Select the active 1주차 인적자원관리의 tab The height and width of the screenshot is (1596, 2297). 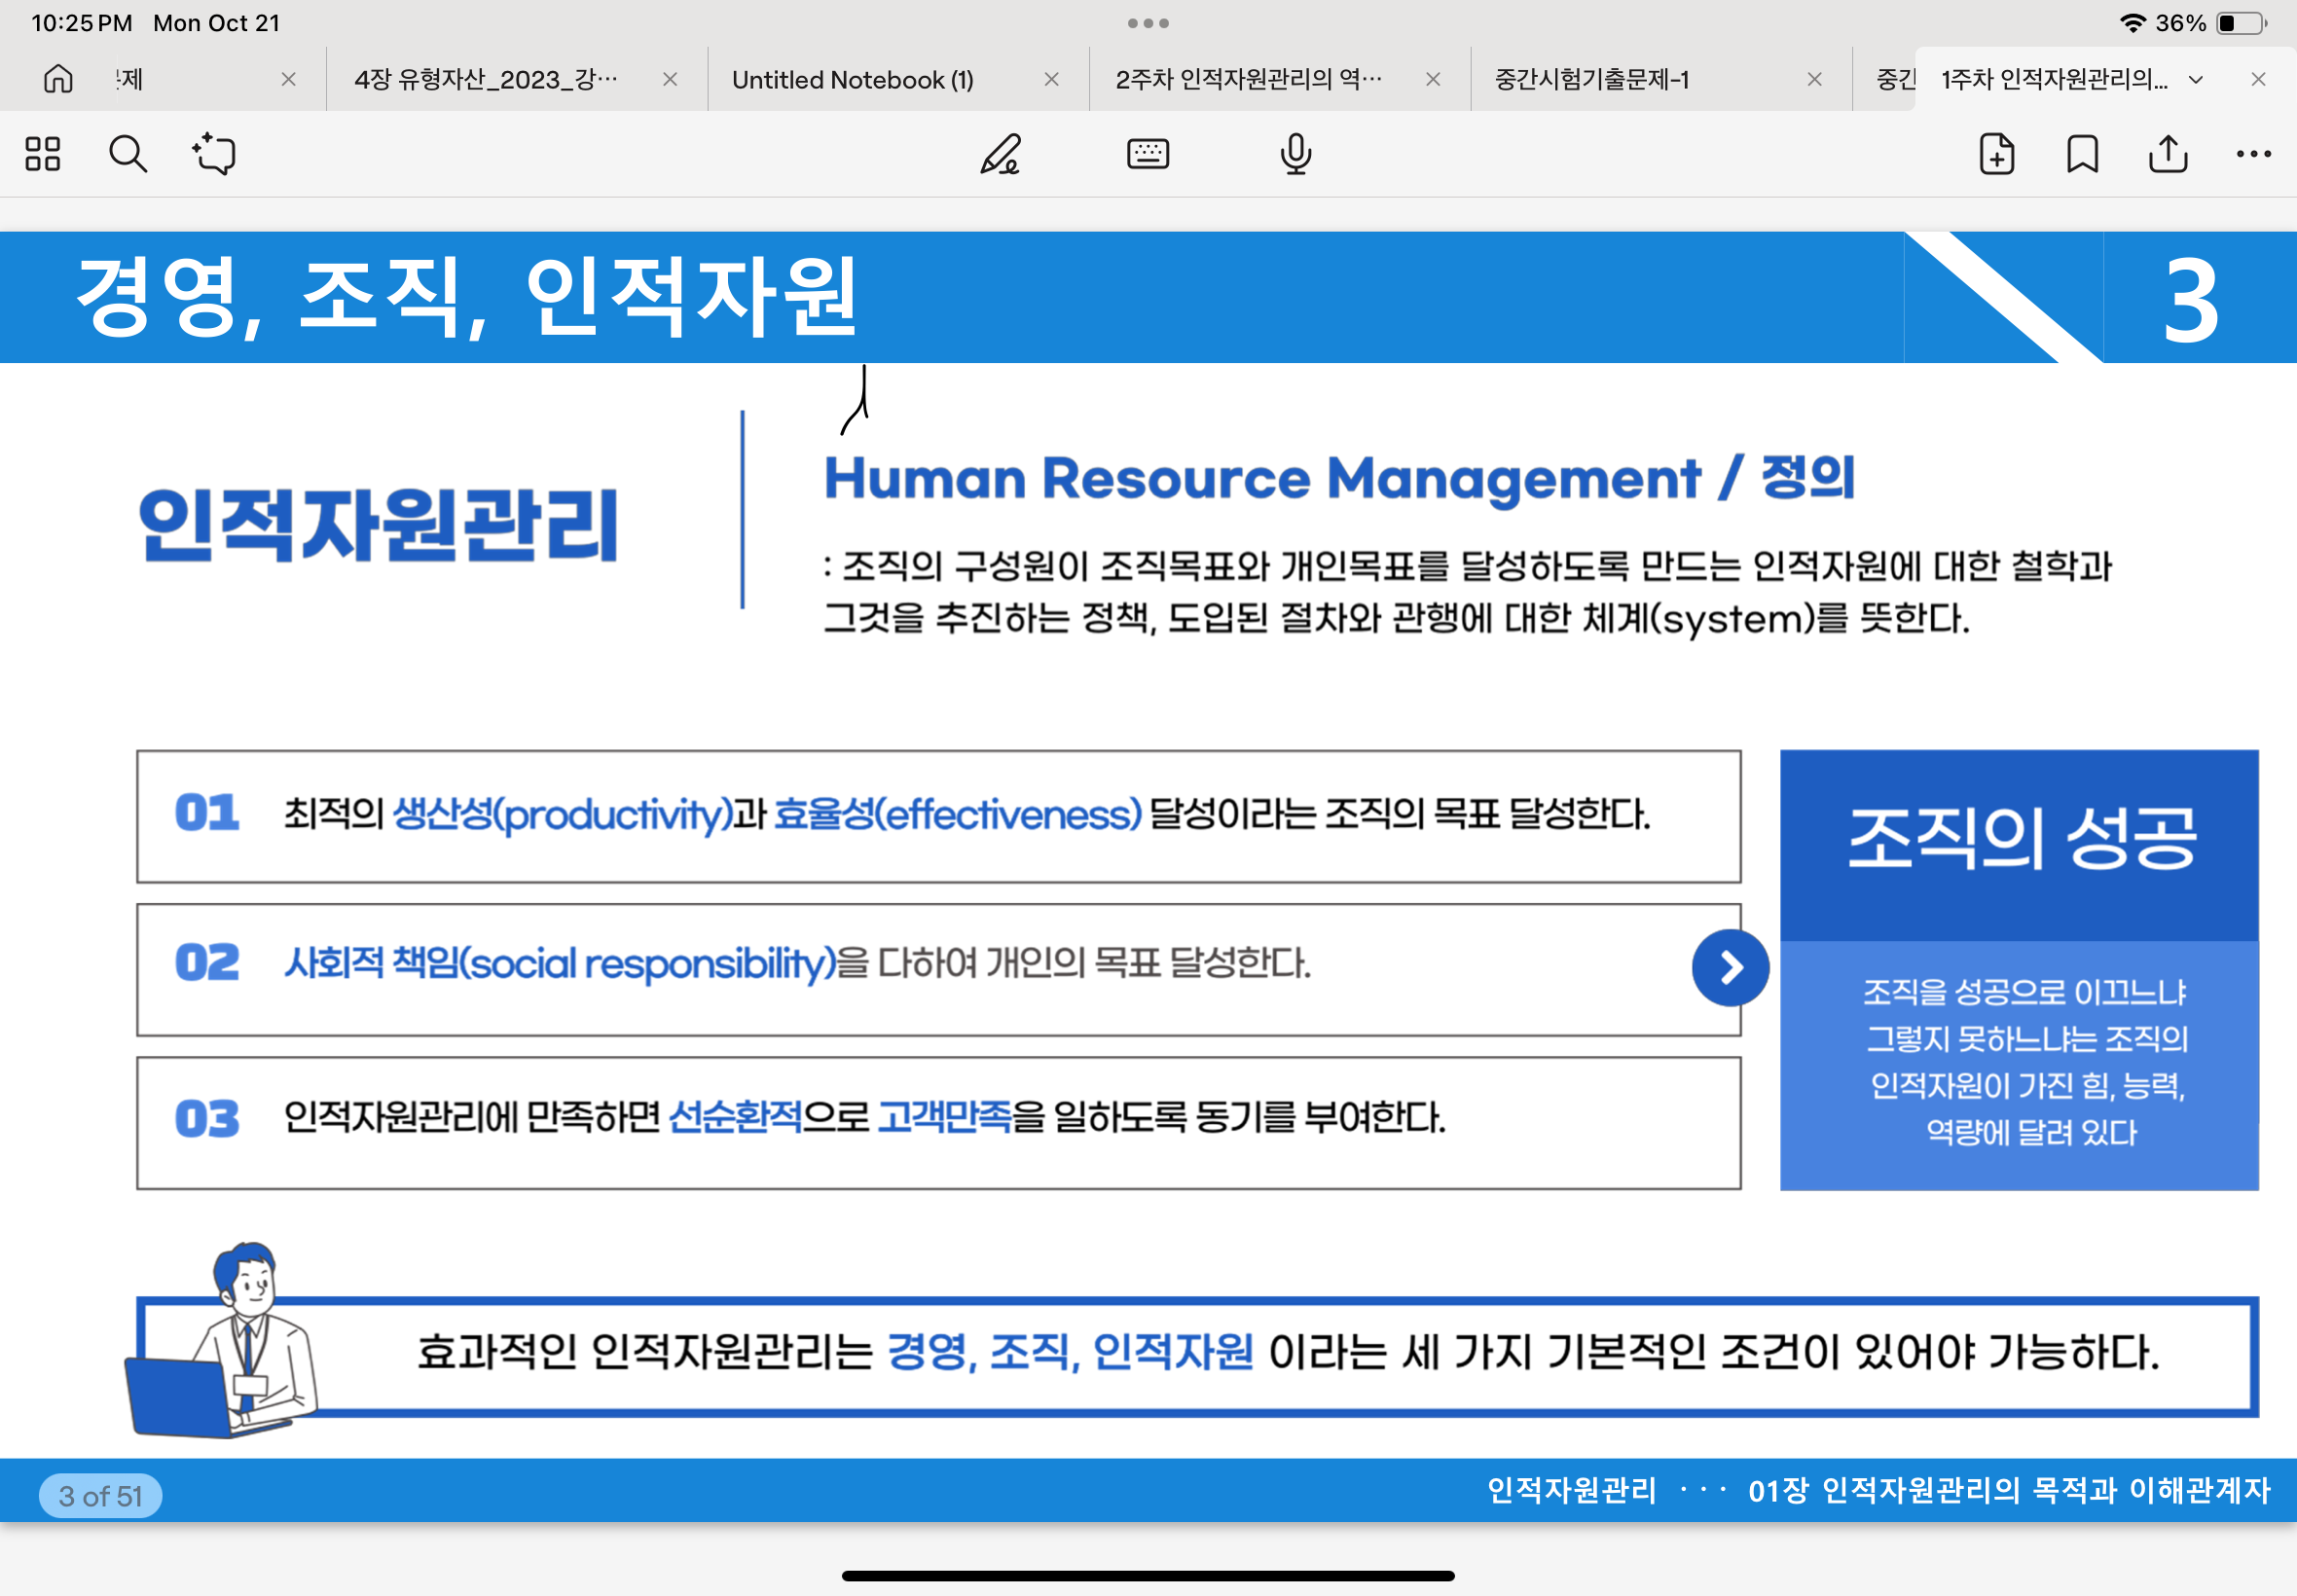click(2055, 79)
